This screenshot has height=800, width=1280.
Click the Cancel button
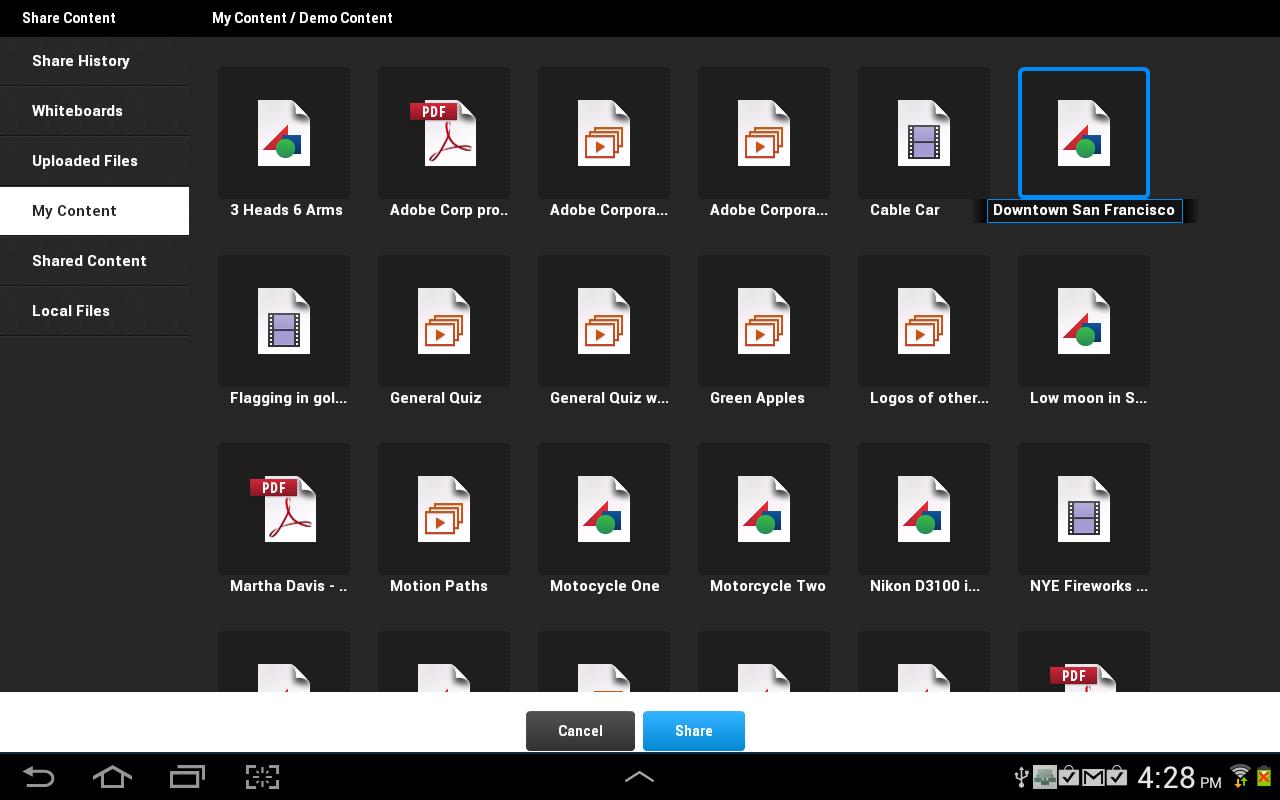pos(580,731)
